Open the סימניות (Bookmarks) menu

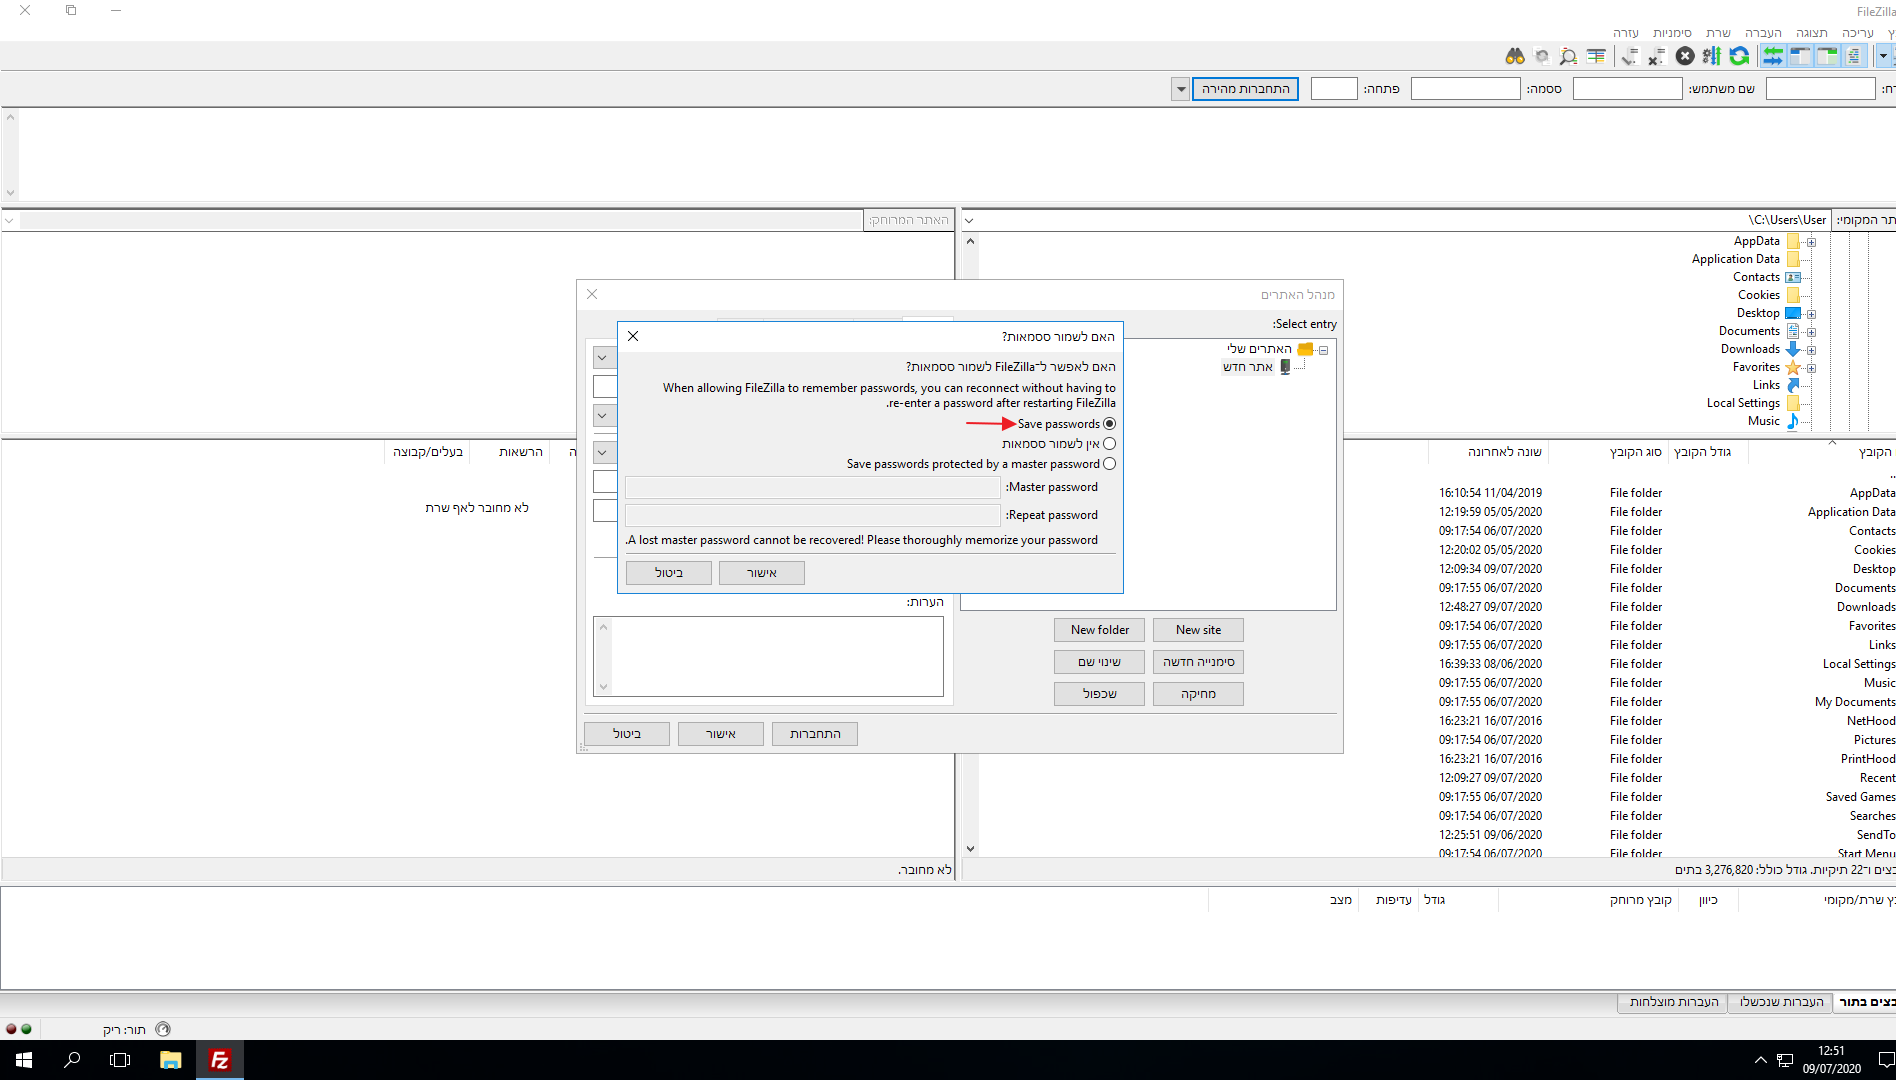1672,33
